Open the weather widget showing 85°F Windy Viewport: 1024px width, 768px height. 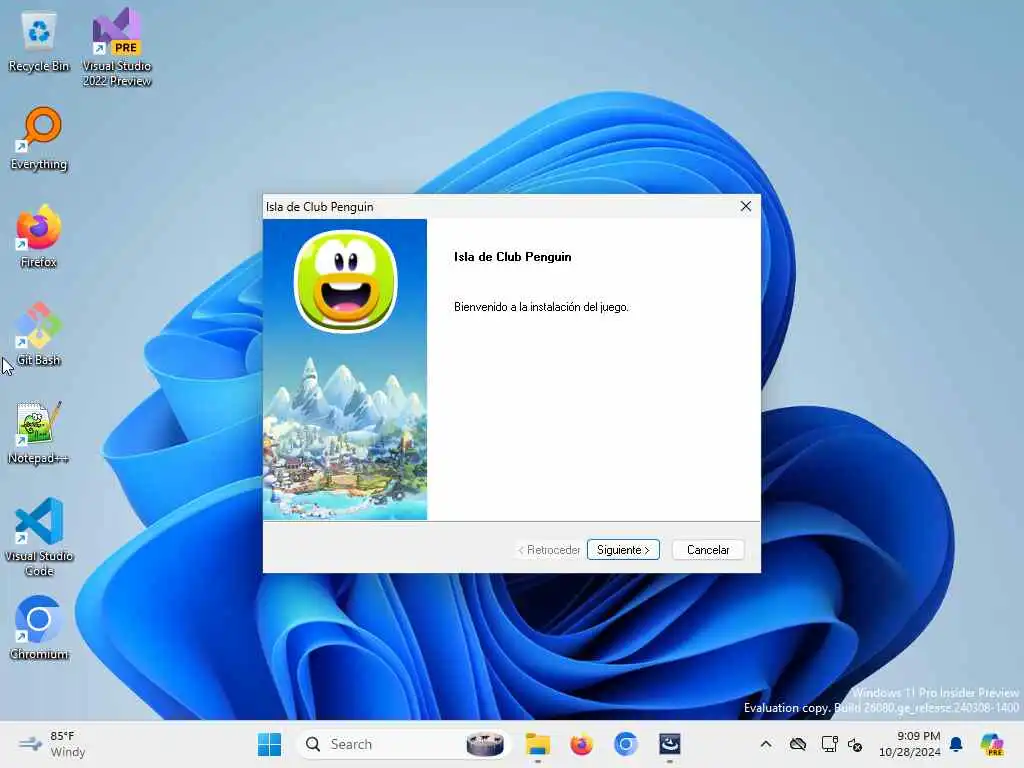[52, 744]
